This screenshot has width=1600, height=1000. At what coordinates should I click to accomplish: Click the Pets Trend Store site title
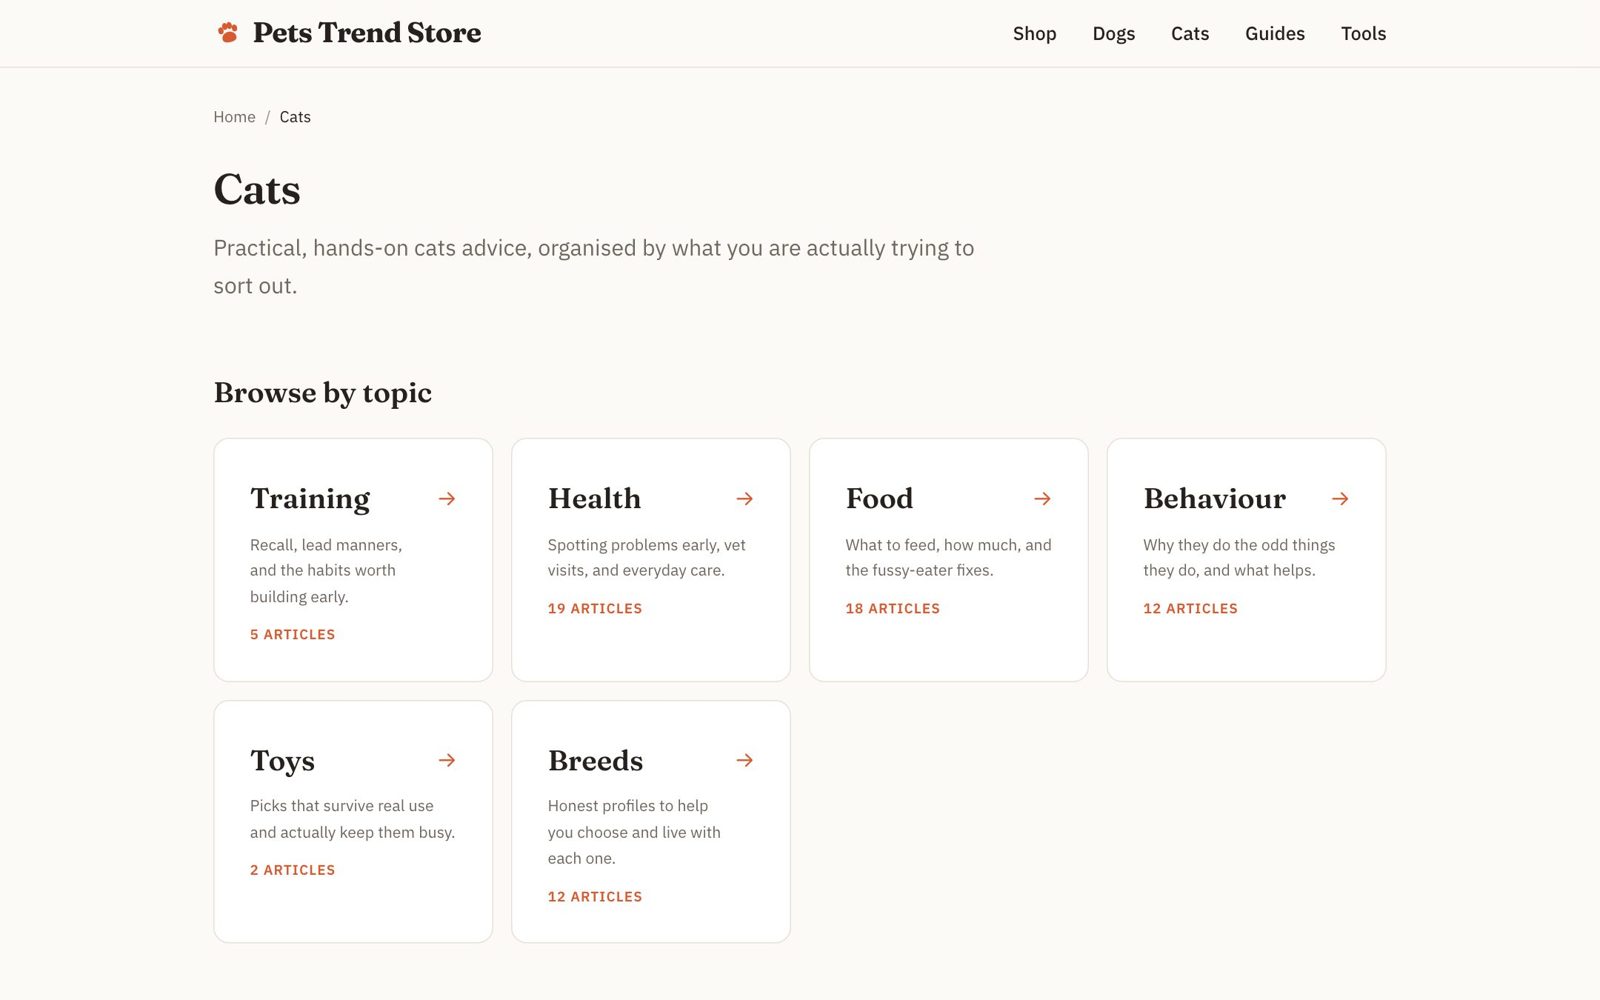(x=367, y=33)
